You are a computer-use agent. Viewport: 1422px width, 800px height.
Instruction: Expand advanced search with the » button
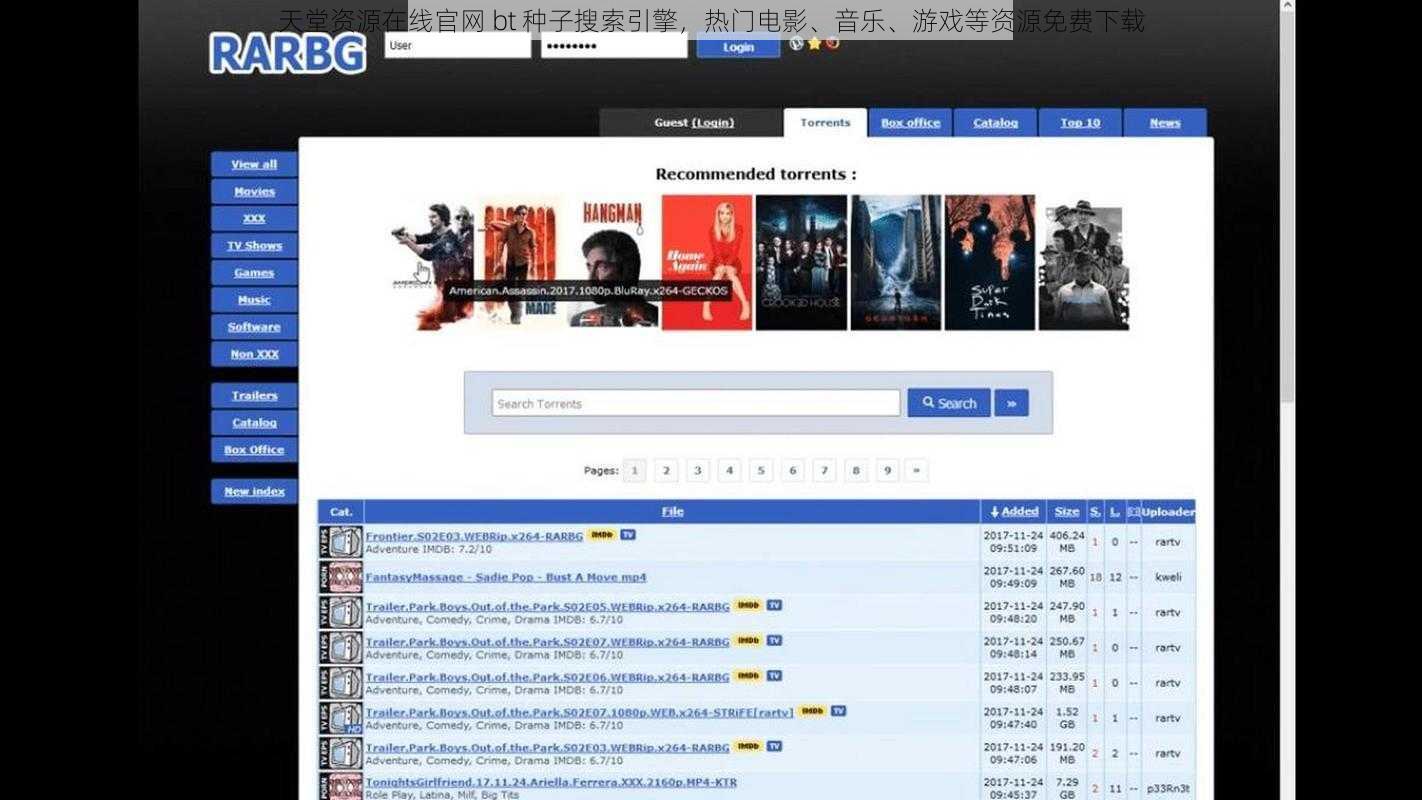pos(1011,403)
